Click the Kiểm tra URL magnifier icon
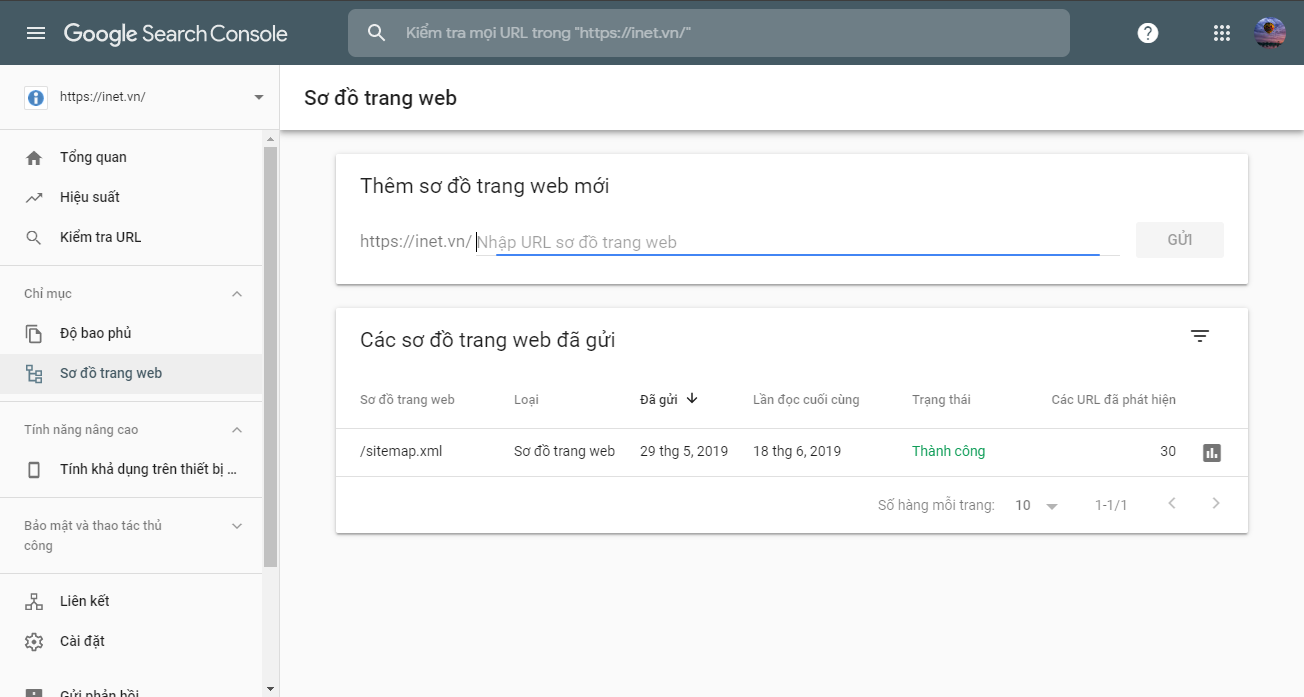The width and height of the screenshot is (1304, 697). 34,237
